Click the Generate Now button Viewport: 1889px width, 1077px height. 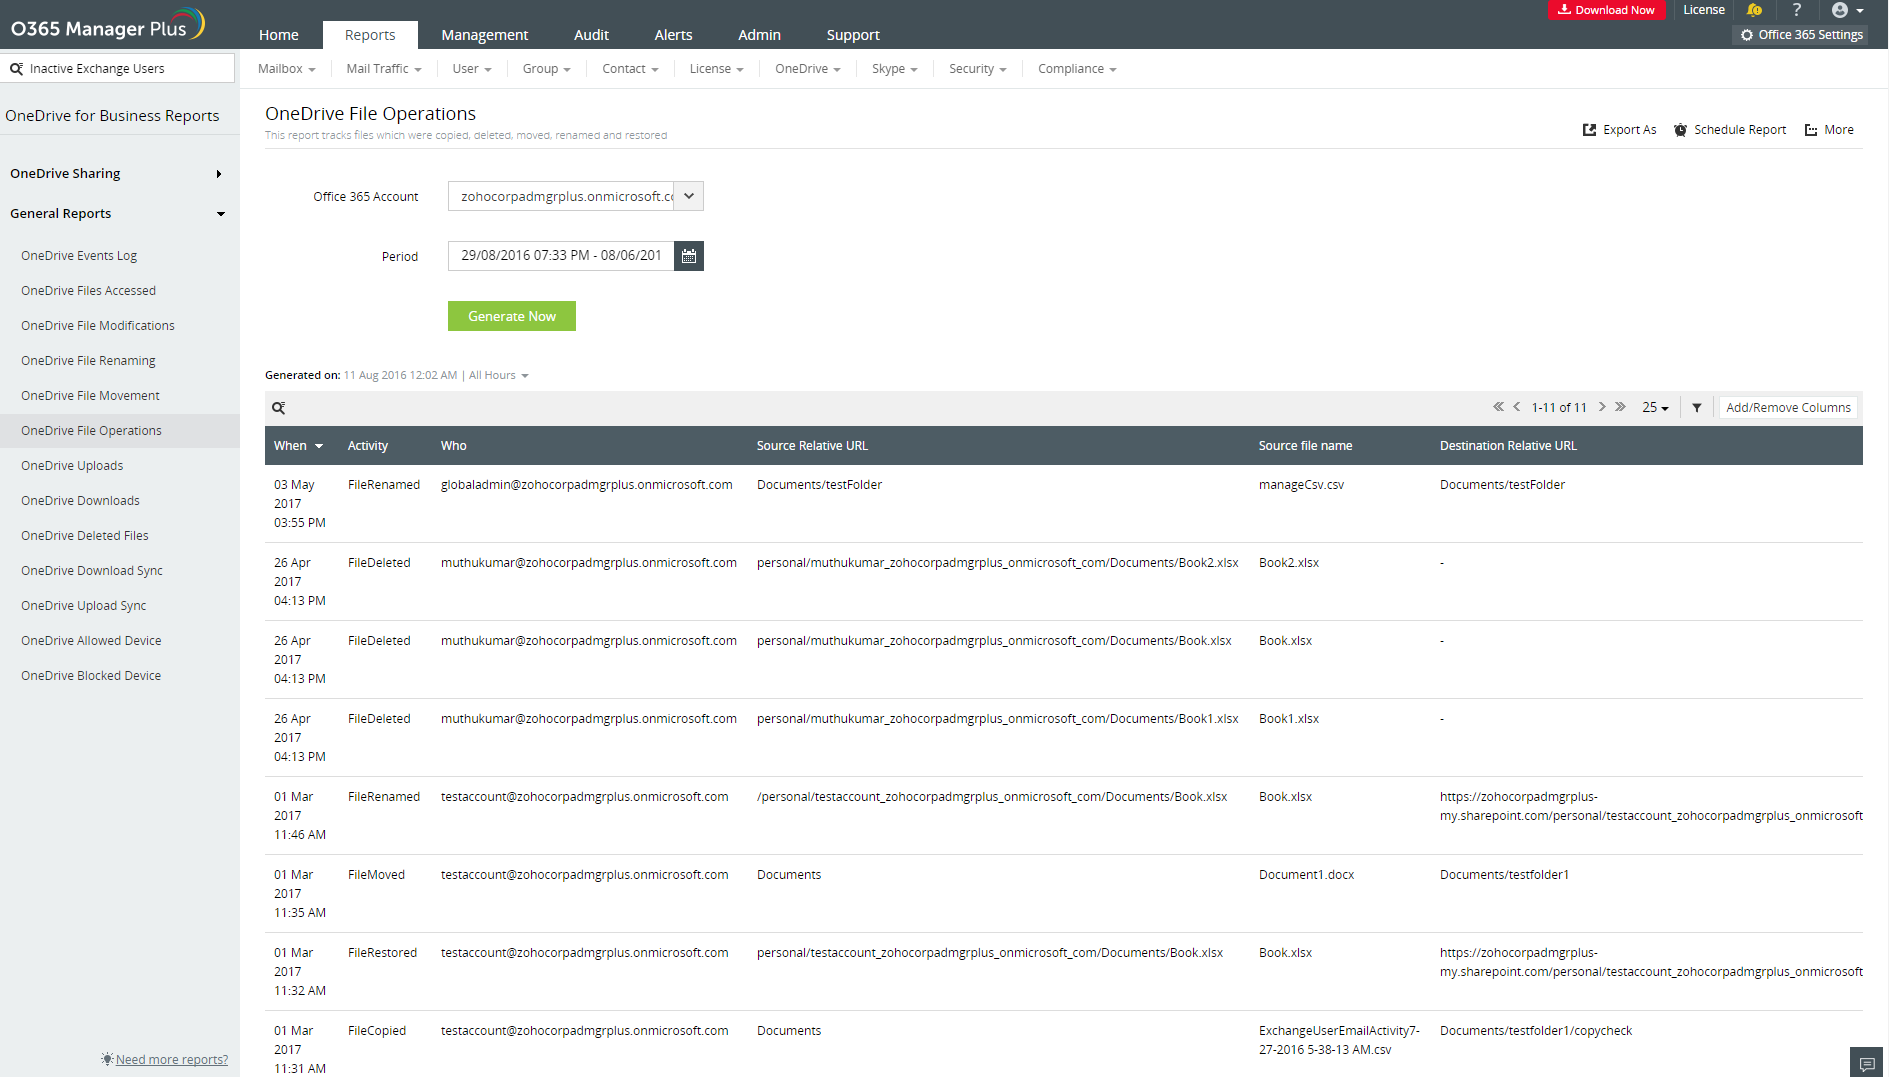(x=512, y=316)
